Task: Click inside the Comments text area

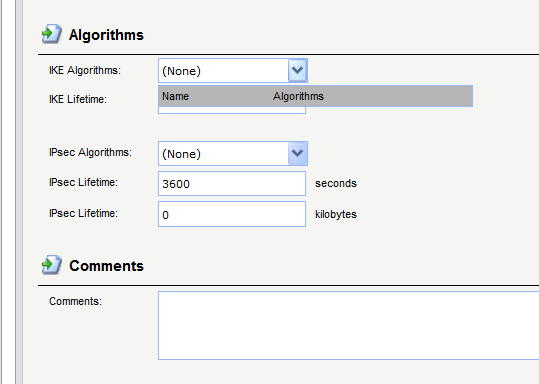Action: (349, 326)
